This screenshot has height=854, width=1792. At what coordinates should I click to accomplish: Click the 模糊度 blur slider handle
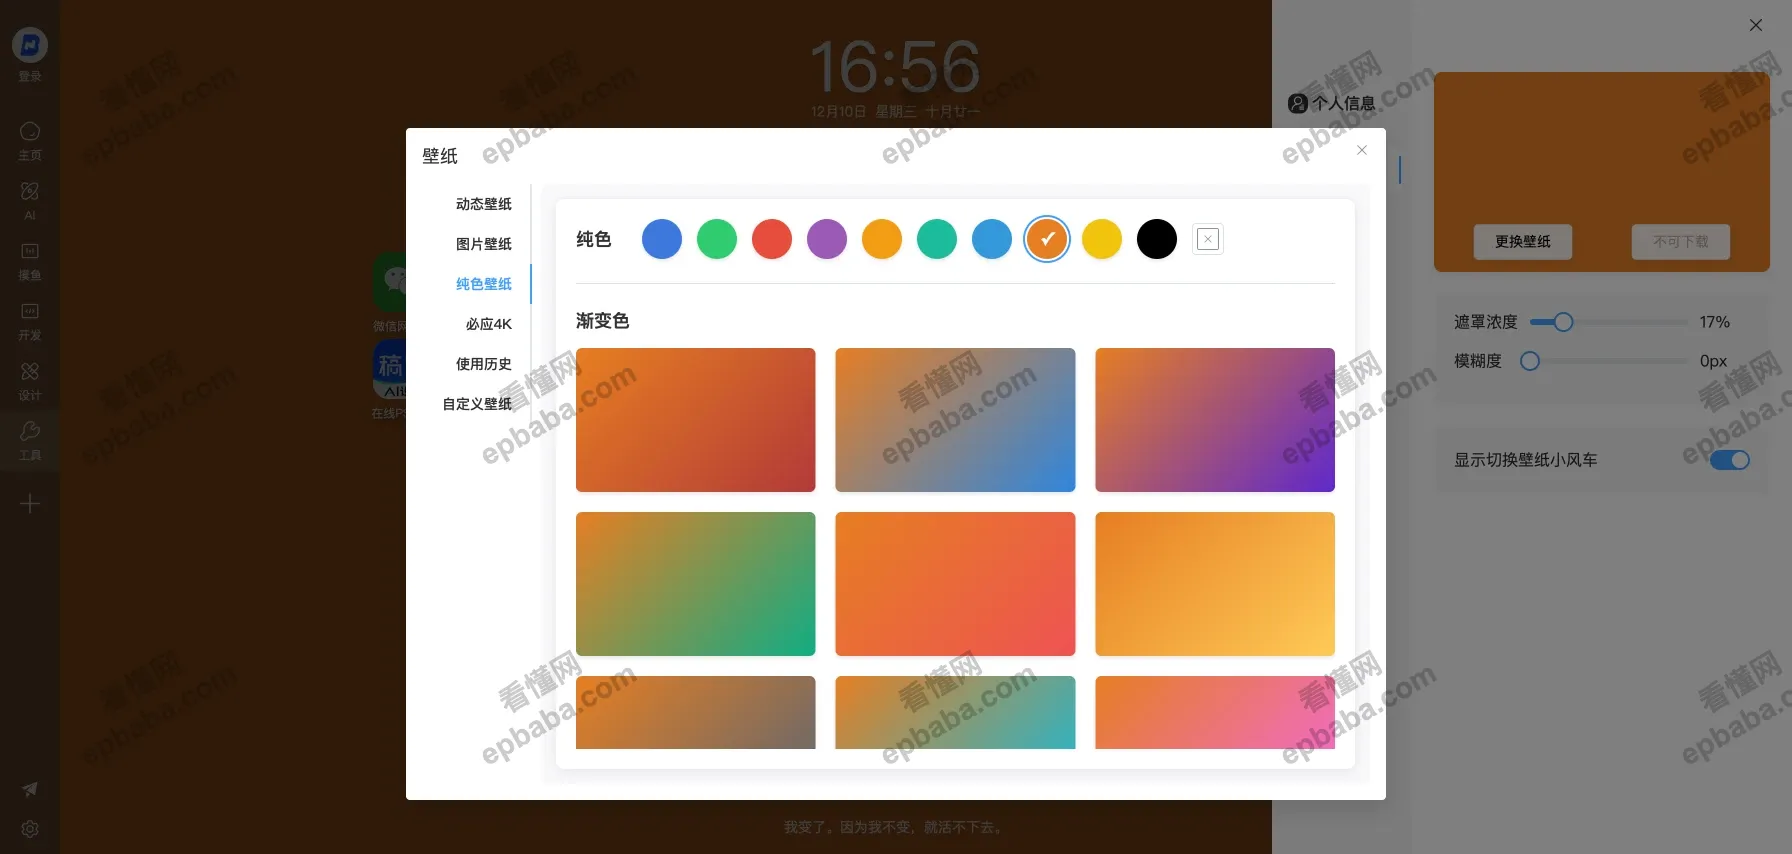(1530, 361)
